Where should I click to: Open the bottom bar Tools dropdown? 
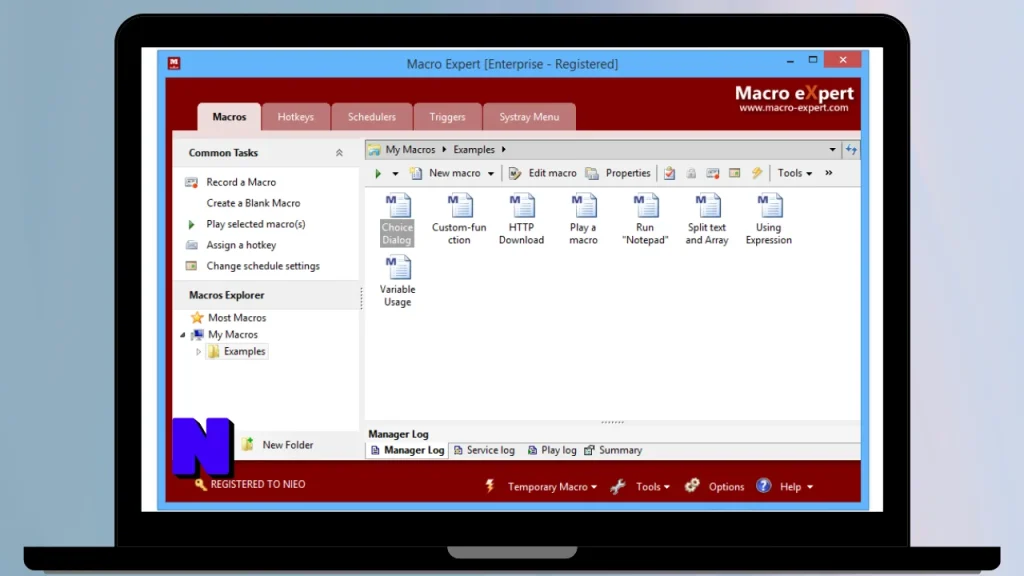tap(652, 487)
